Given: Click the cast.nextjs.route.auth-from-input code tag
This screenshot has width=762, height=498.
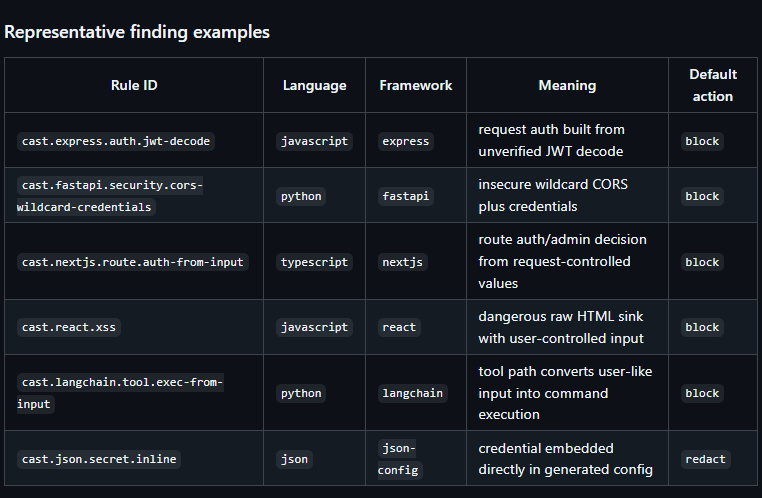Looking at the screenshot, I should [x=132, y=262].
